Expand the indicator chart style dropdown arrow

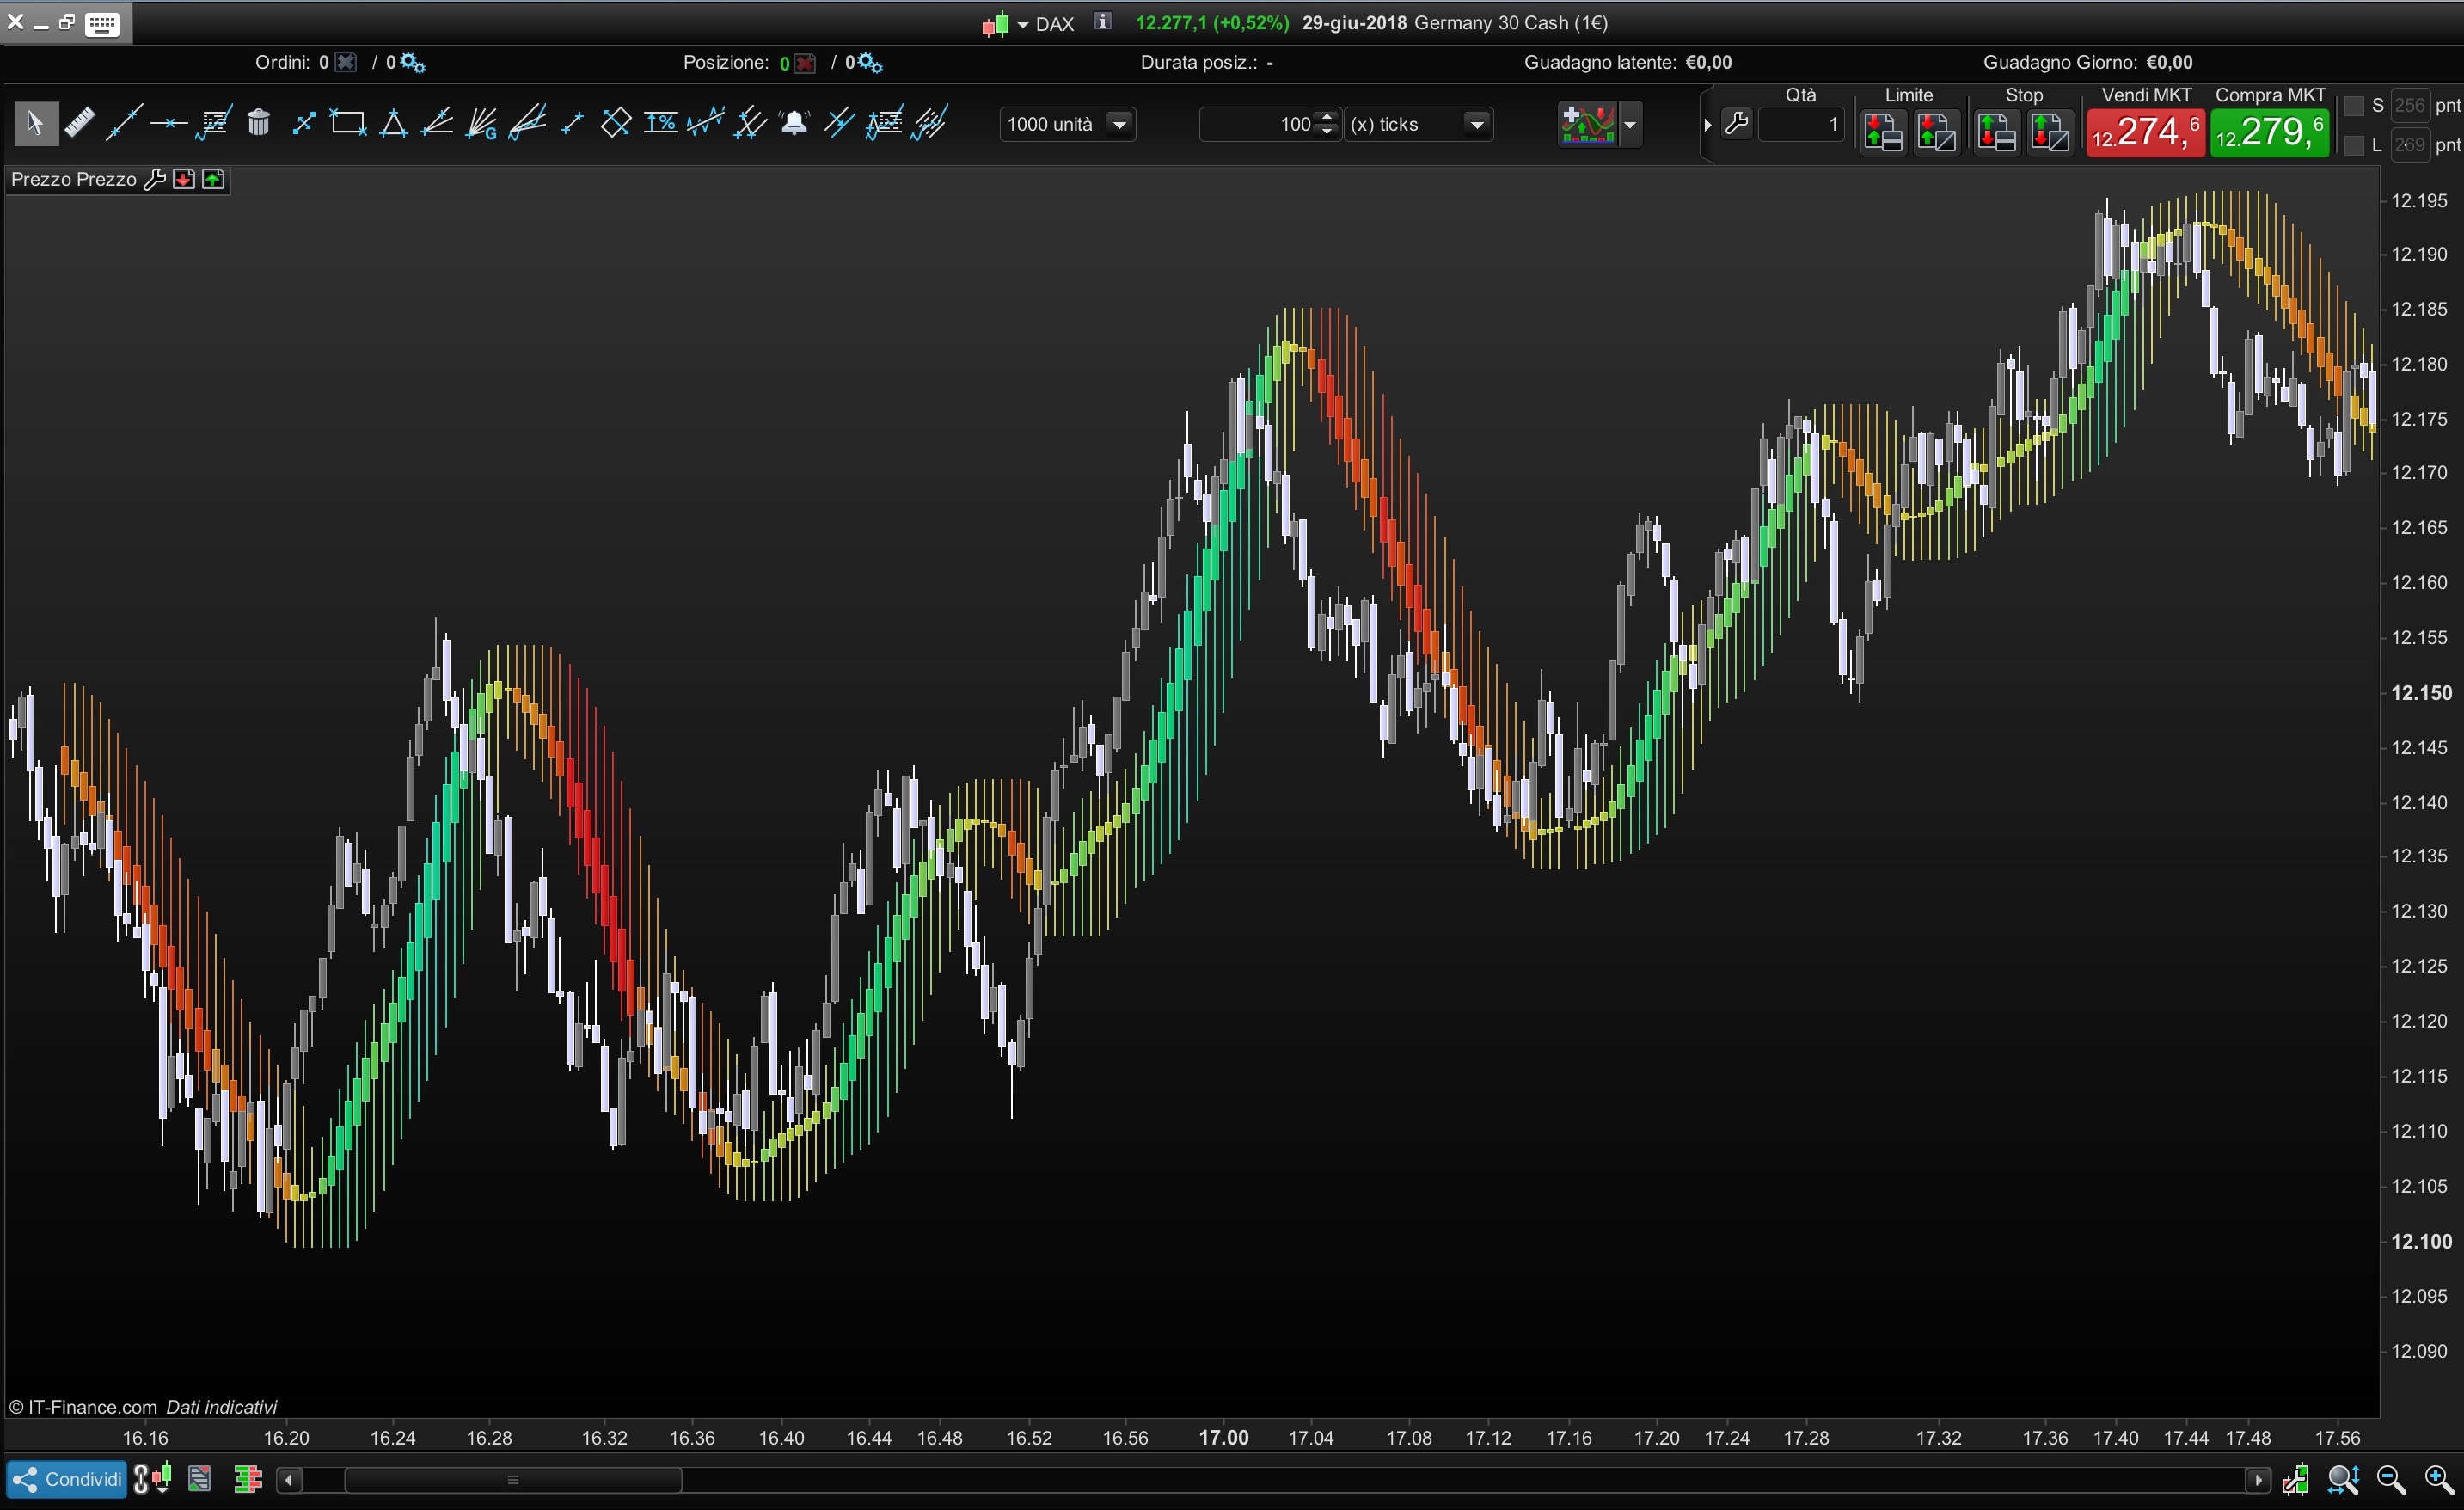[x=1630, y=125]
